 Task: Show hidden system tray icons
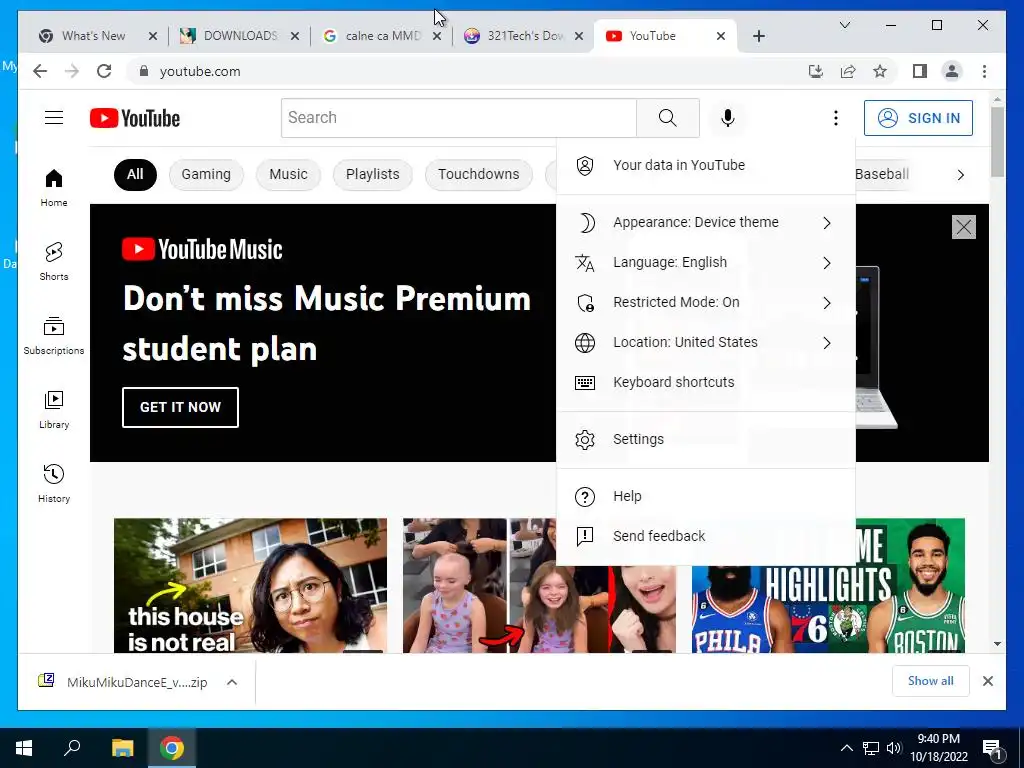pos(846,748)
